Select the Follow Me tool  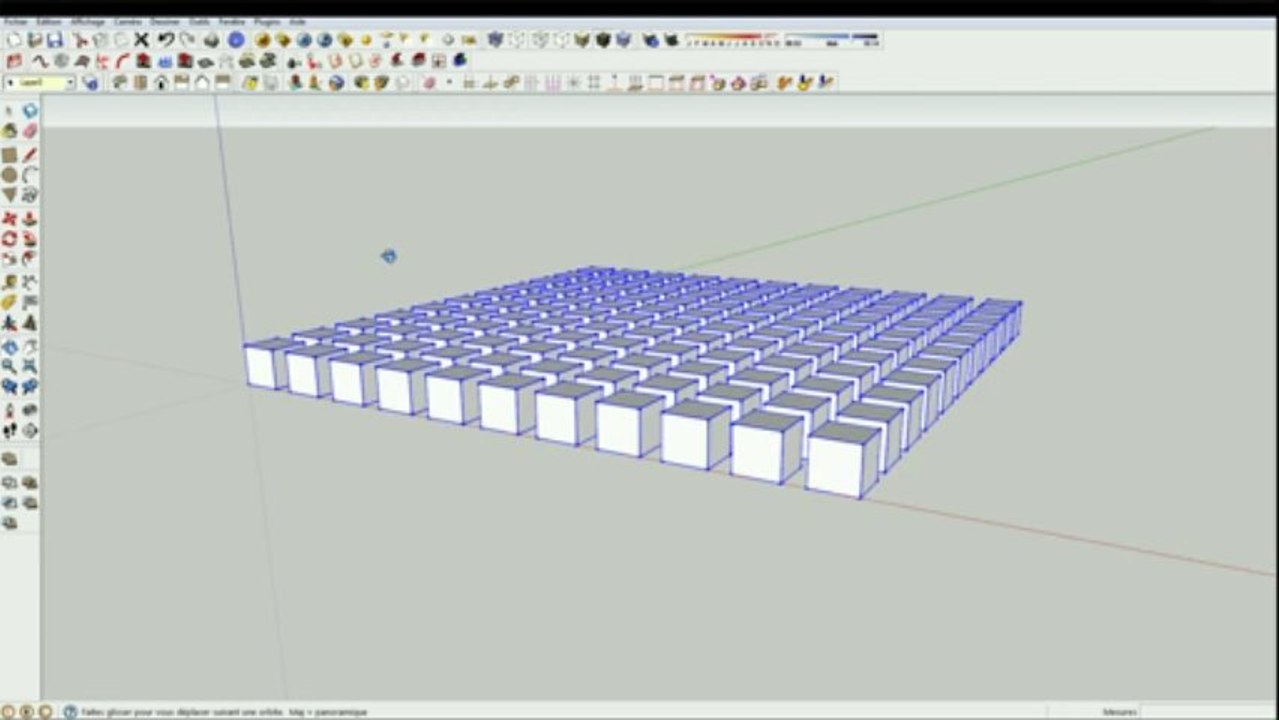30,239
